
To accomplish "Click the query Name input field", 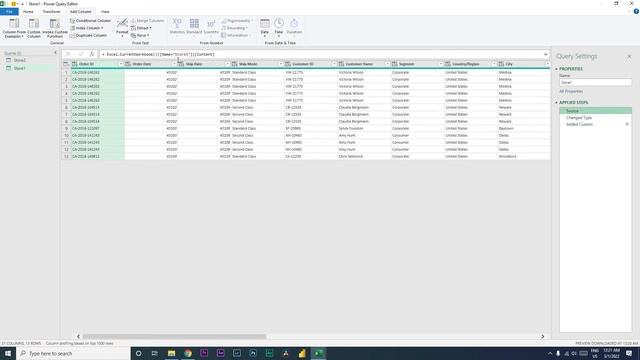I will point(596,82).
